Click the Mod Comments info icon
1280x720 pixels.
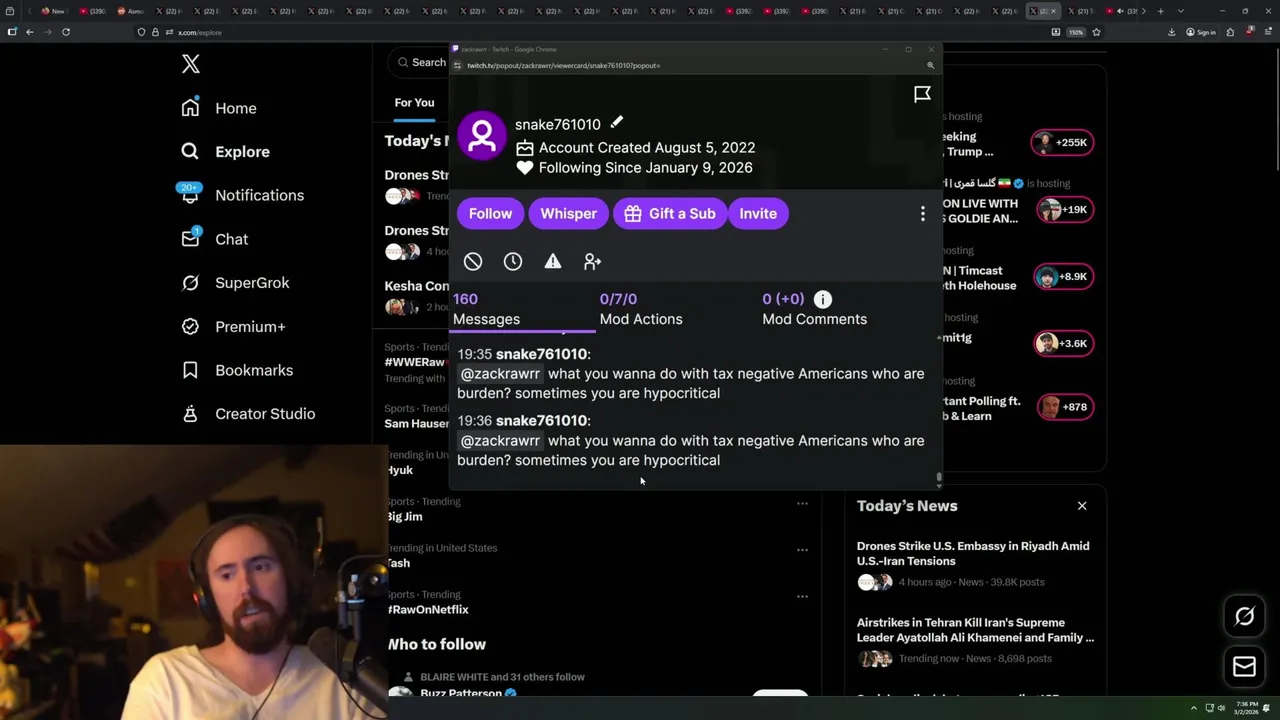click(x=822, y=299)
